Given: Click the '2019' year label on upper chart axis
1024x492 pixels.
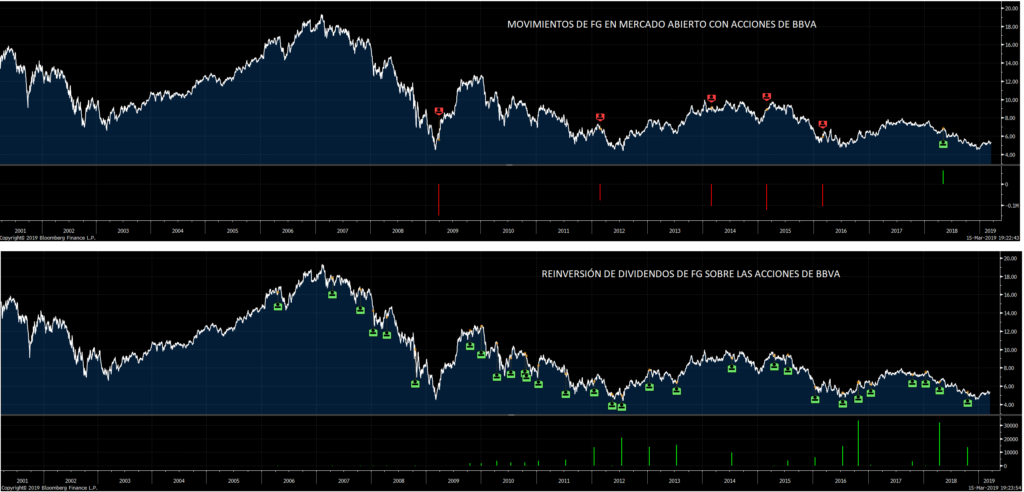Looking at the screenshot, I should (x=990, y=231).
